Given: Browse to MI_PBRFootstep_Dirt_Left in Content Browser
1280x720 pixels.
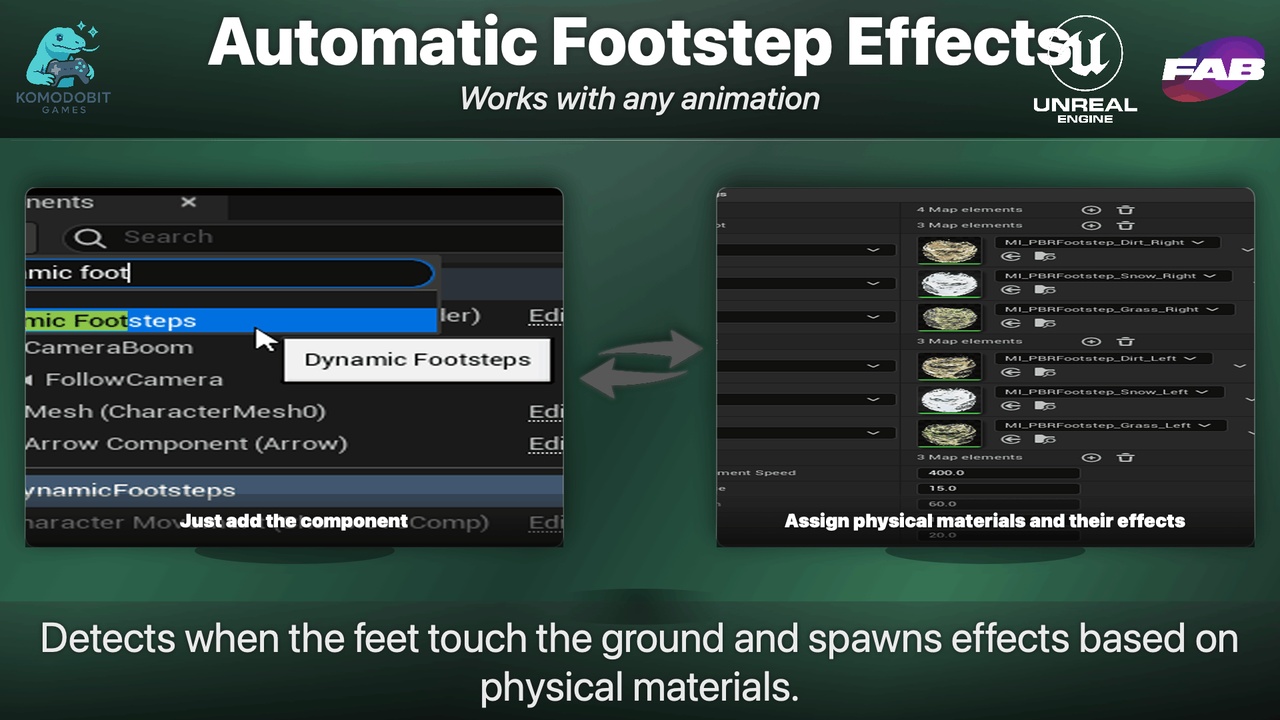Looking at the screenshot, I should click(x=1045, y=372).
